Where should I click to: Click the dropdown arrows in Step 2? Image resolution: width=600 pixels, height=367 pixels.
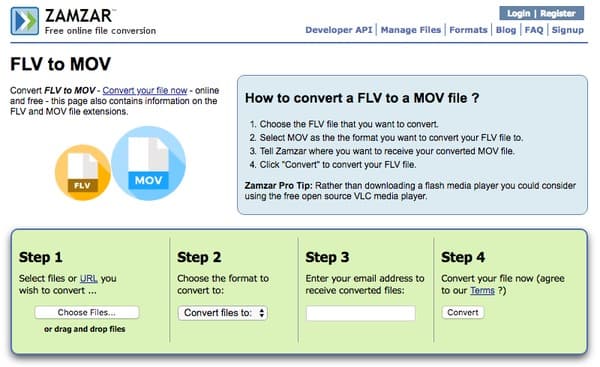click(262, 313)
